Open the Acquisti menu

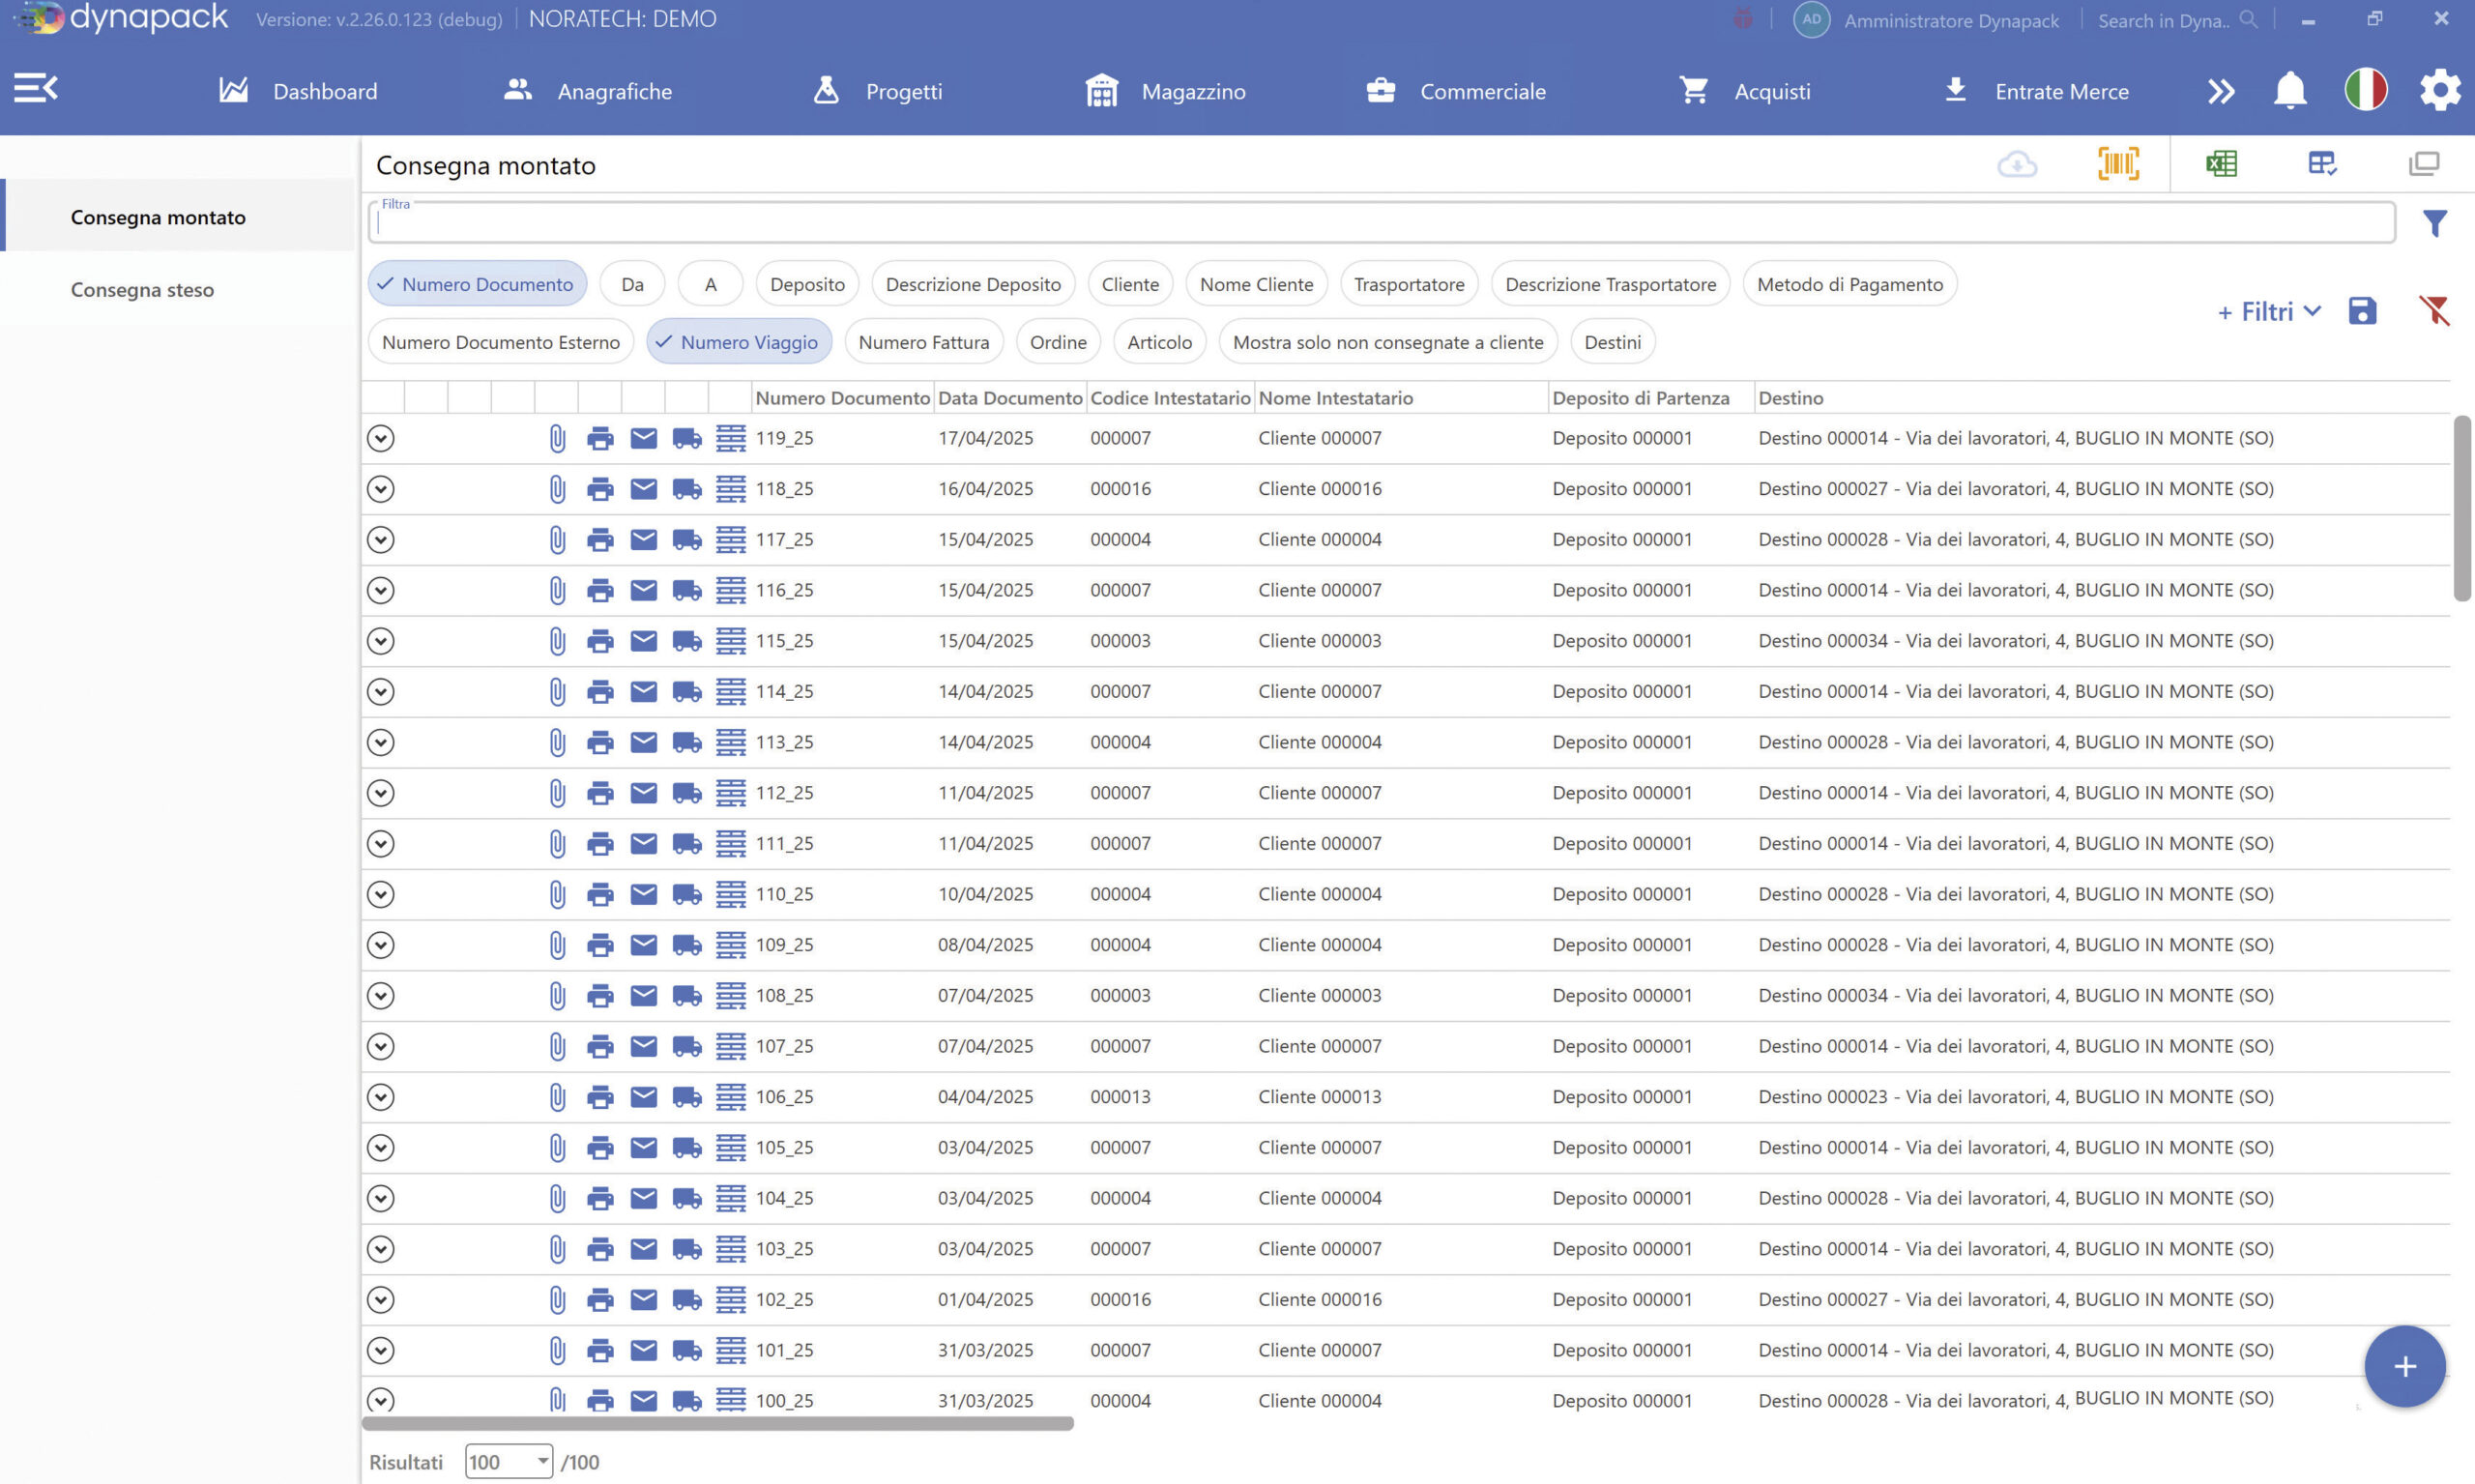(x=1745, y=91)
